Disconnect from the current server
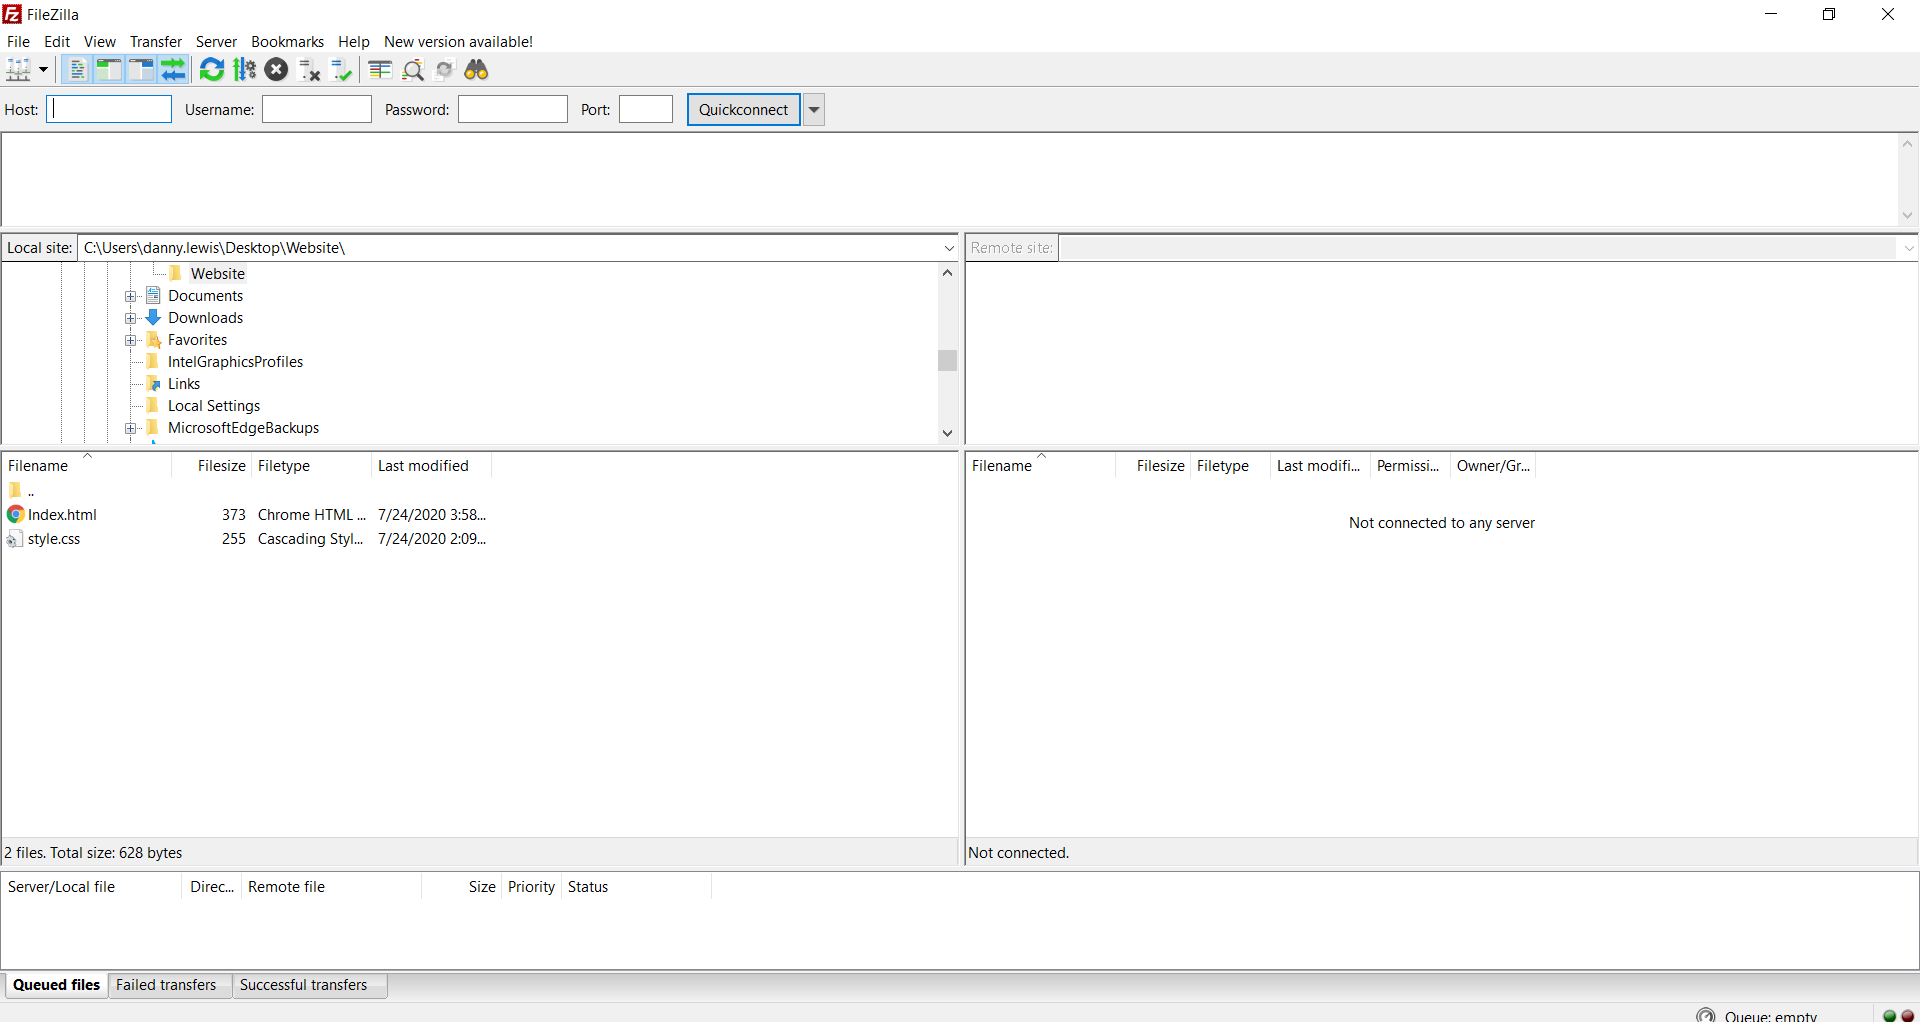Image resolution: width=1920 pixels, height=1022 pixels. (310, 70)
